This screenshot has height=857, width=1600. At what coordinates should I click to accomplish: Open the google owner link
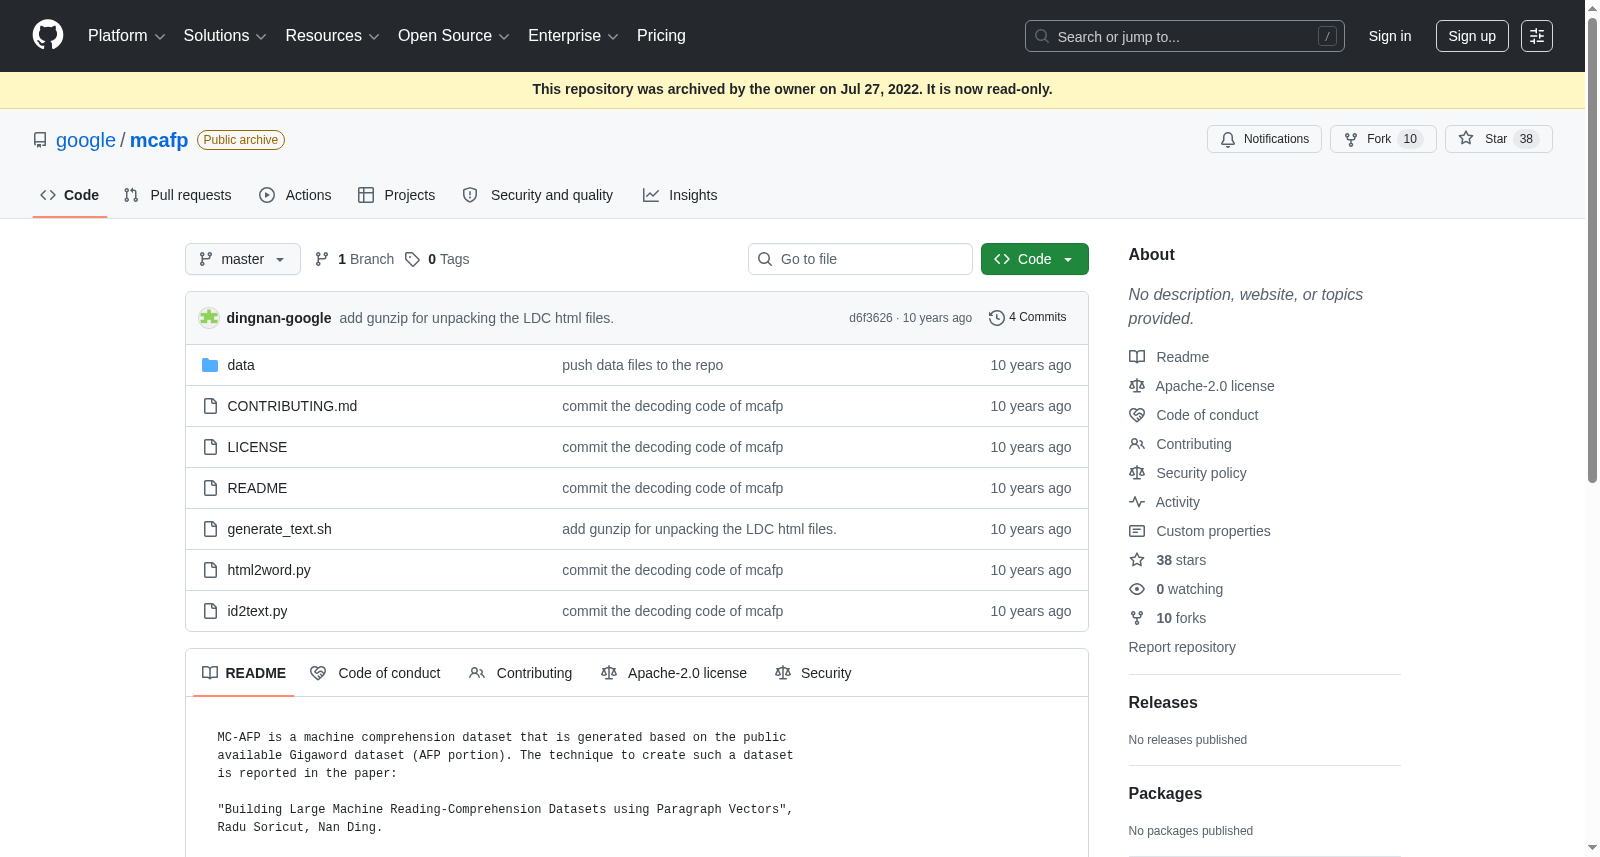(x=86, y=140)
